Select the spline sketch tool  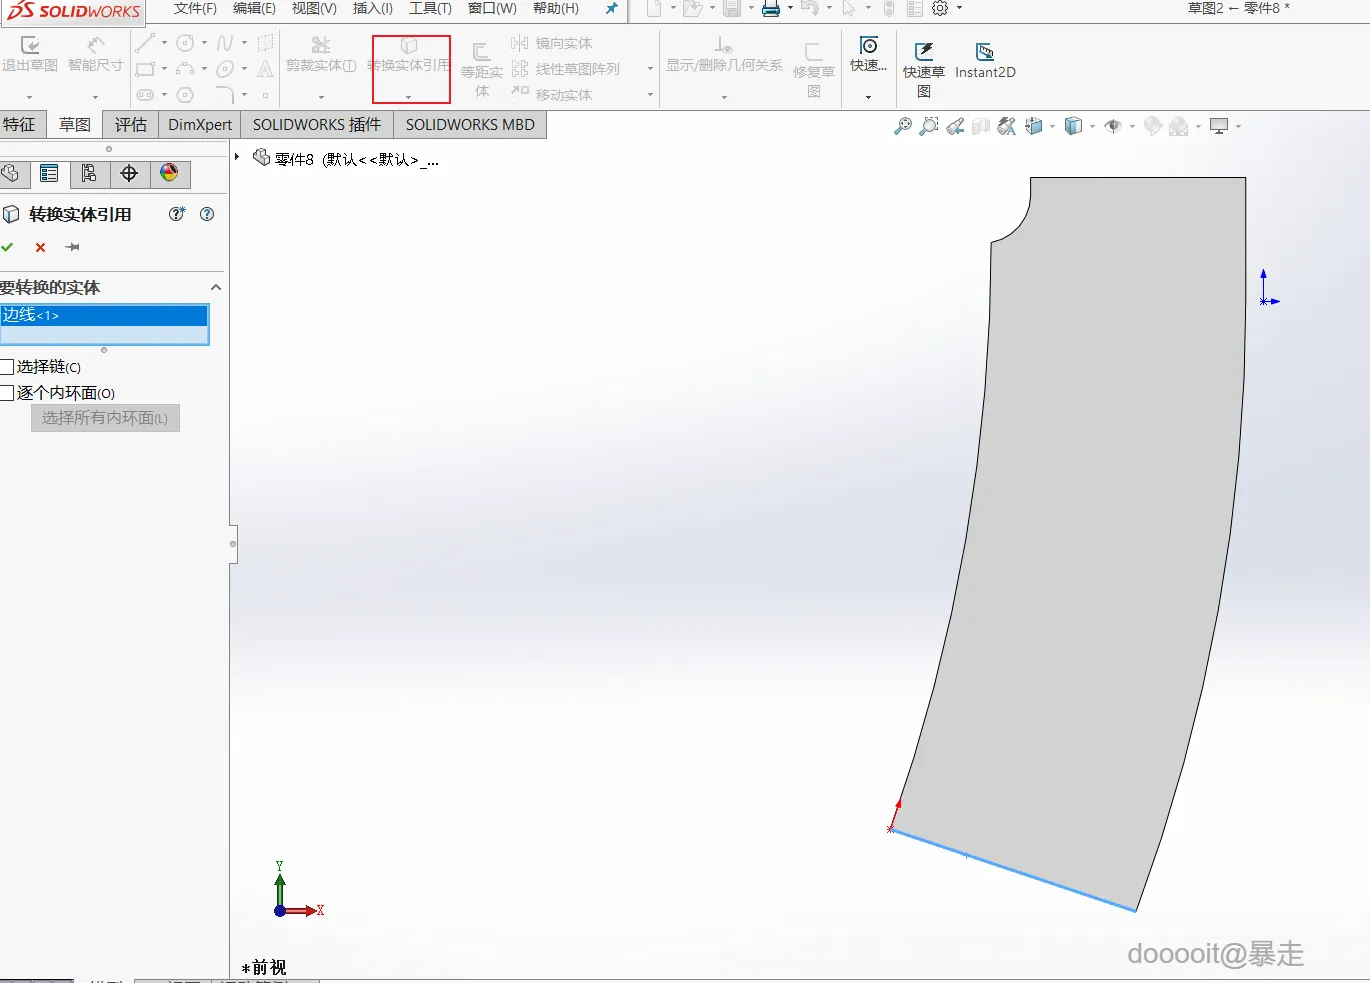tap(225, 43)
